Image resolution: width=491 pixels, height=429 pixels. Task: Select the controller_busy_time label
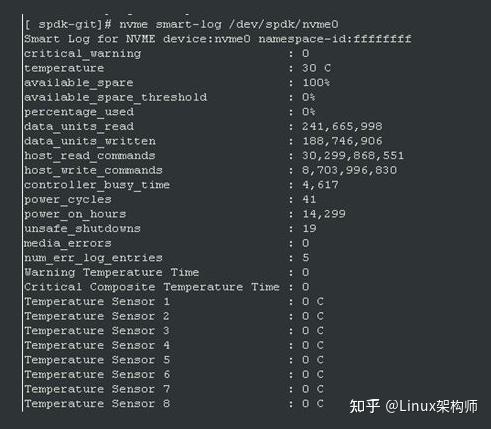(97, 185)
